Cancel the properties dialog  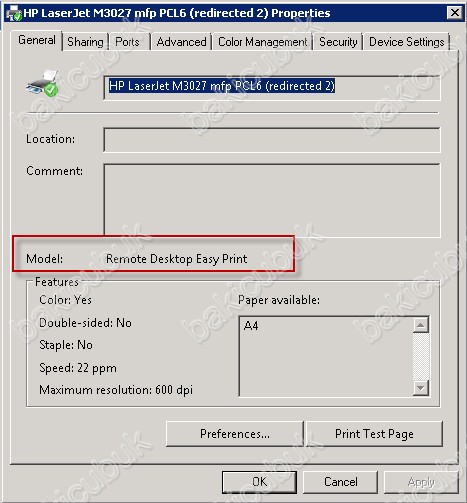click(340, 482)
